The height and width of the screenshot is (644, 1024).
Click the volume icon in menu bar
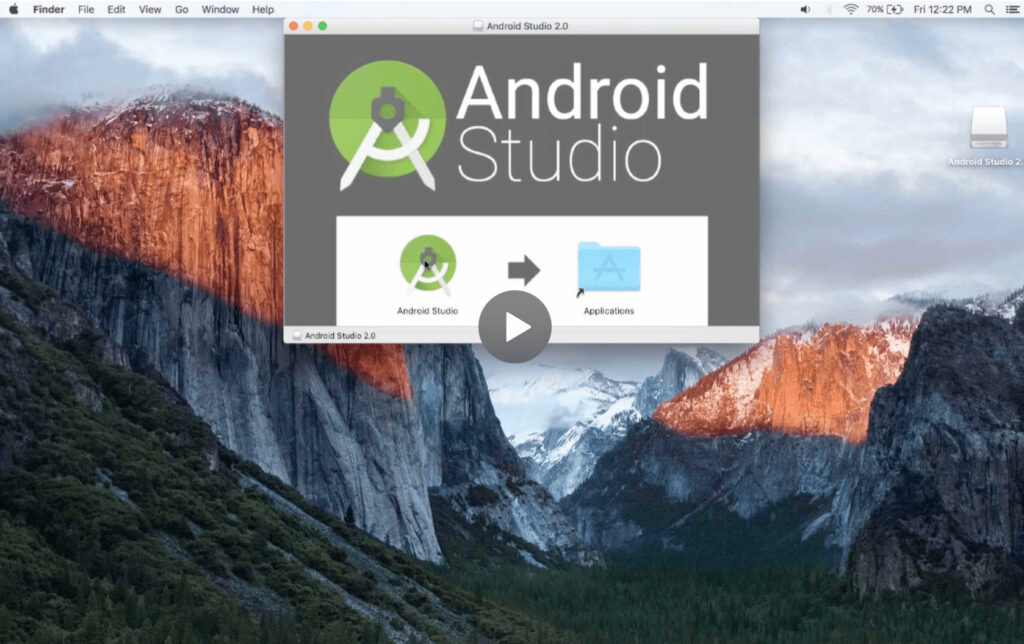pos(805,9)
